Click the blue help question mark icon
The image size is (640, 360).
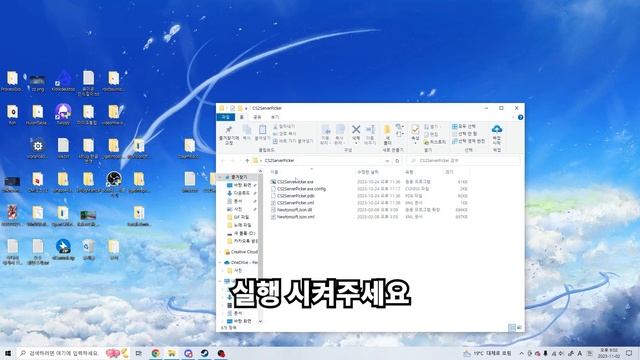[x=520, y=117]
